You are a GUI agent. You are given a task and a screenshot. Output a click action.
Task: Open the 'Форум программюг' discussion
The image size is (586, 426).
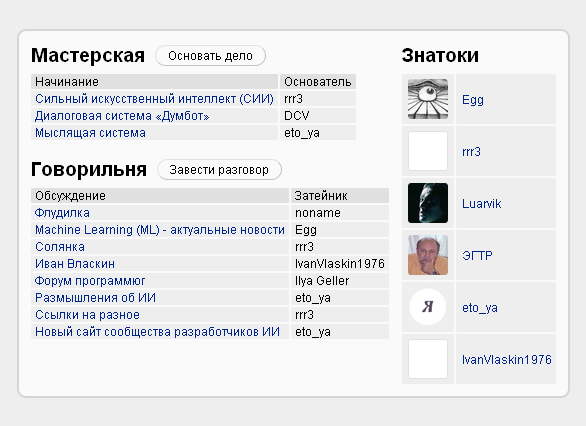click(x=90, y=281)
